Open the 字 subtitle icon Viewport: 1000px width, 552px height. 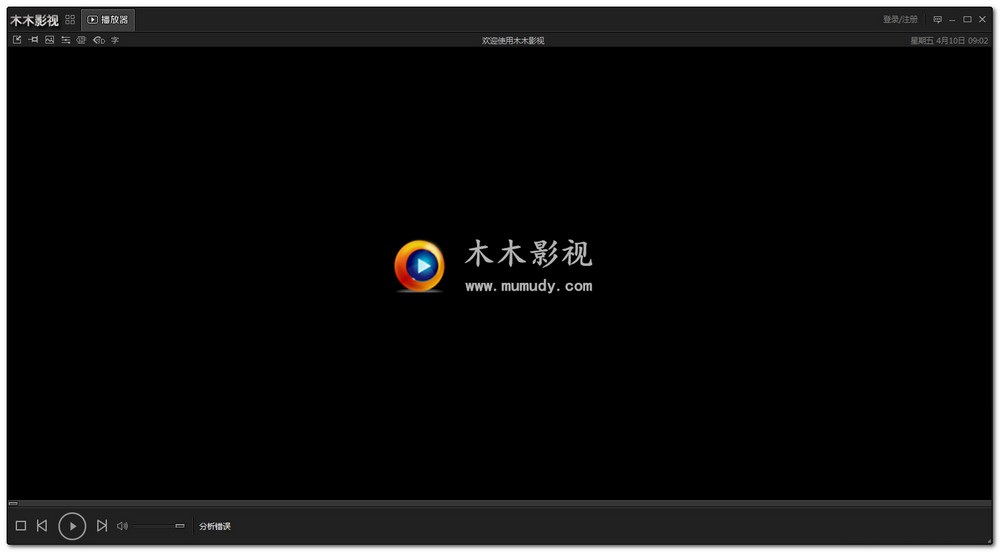click(x=115, y=40)
